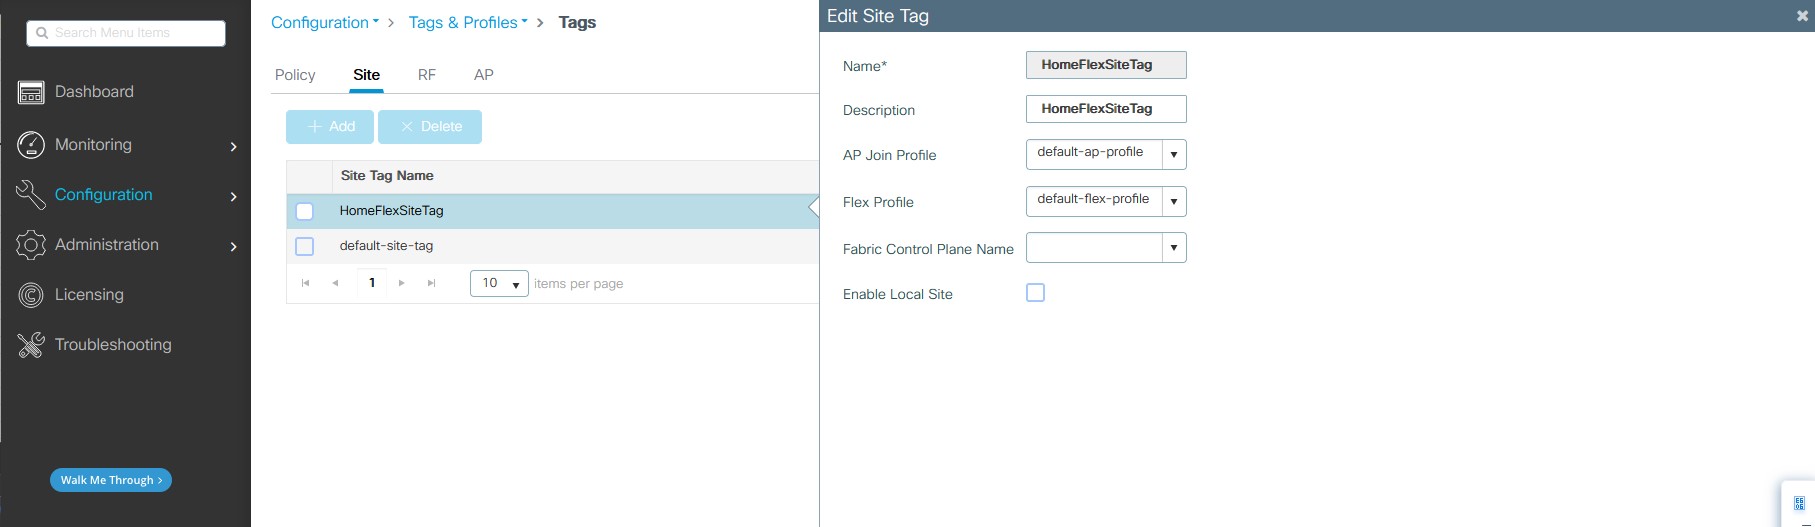Go to first page of table
Viewport: 1815px width, 527px height.
305,283
